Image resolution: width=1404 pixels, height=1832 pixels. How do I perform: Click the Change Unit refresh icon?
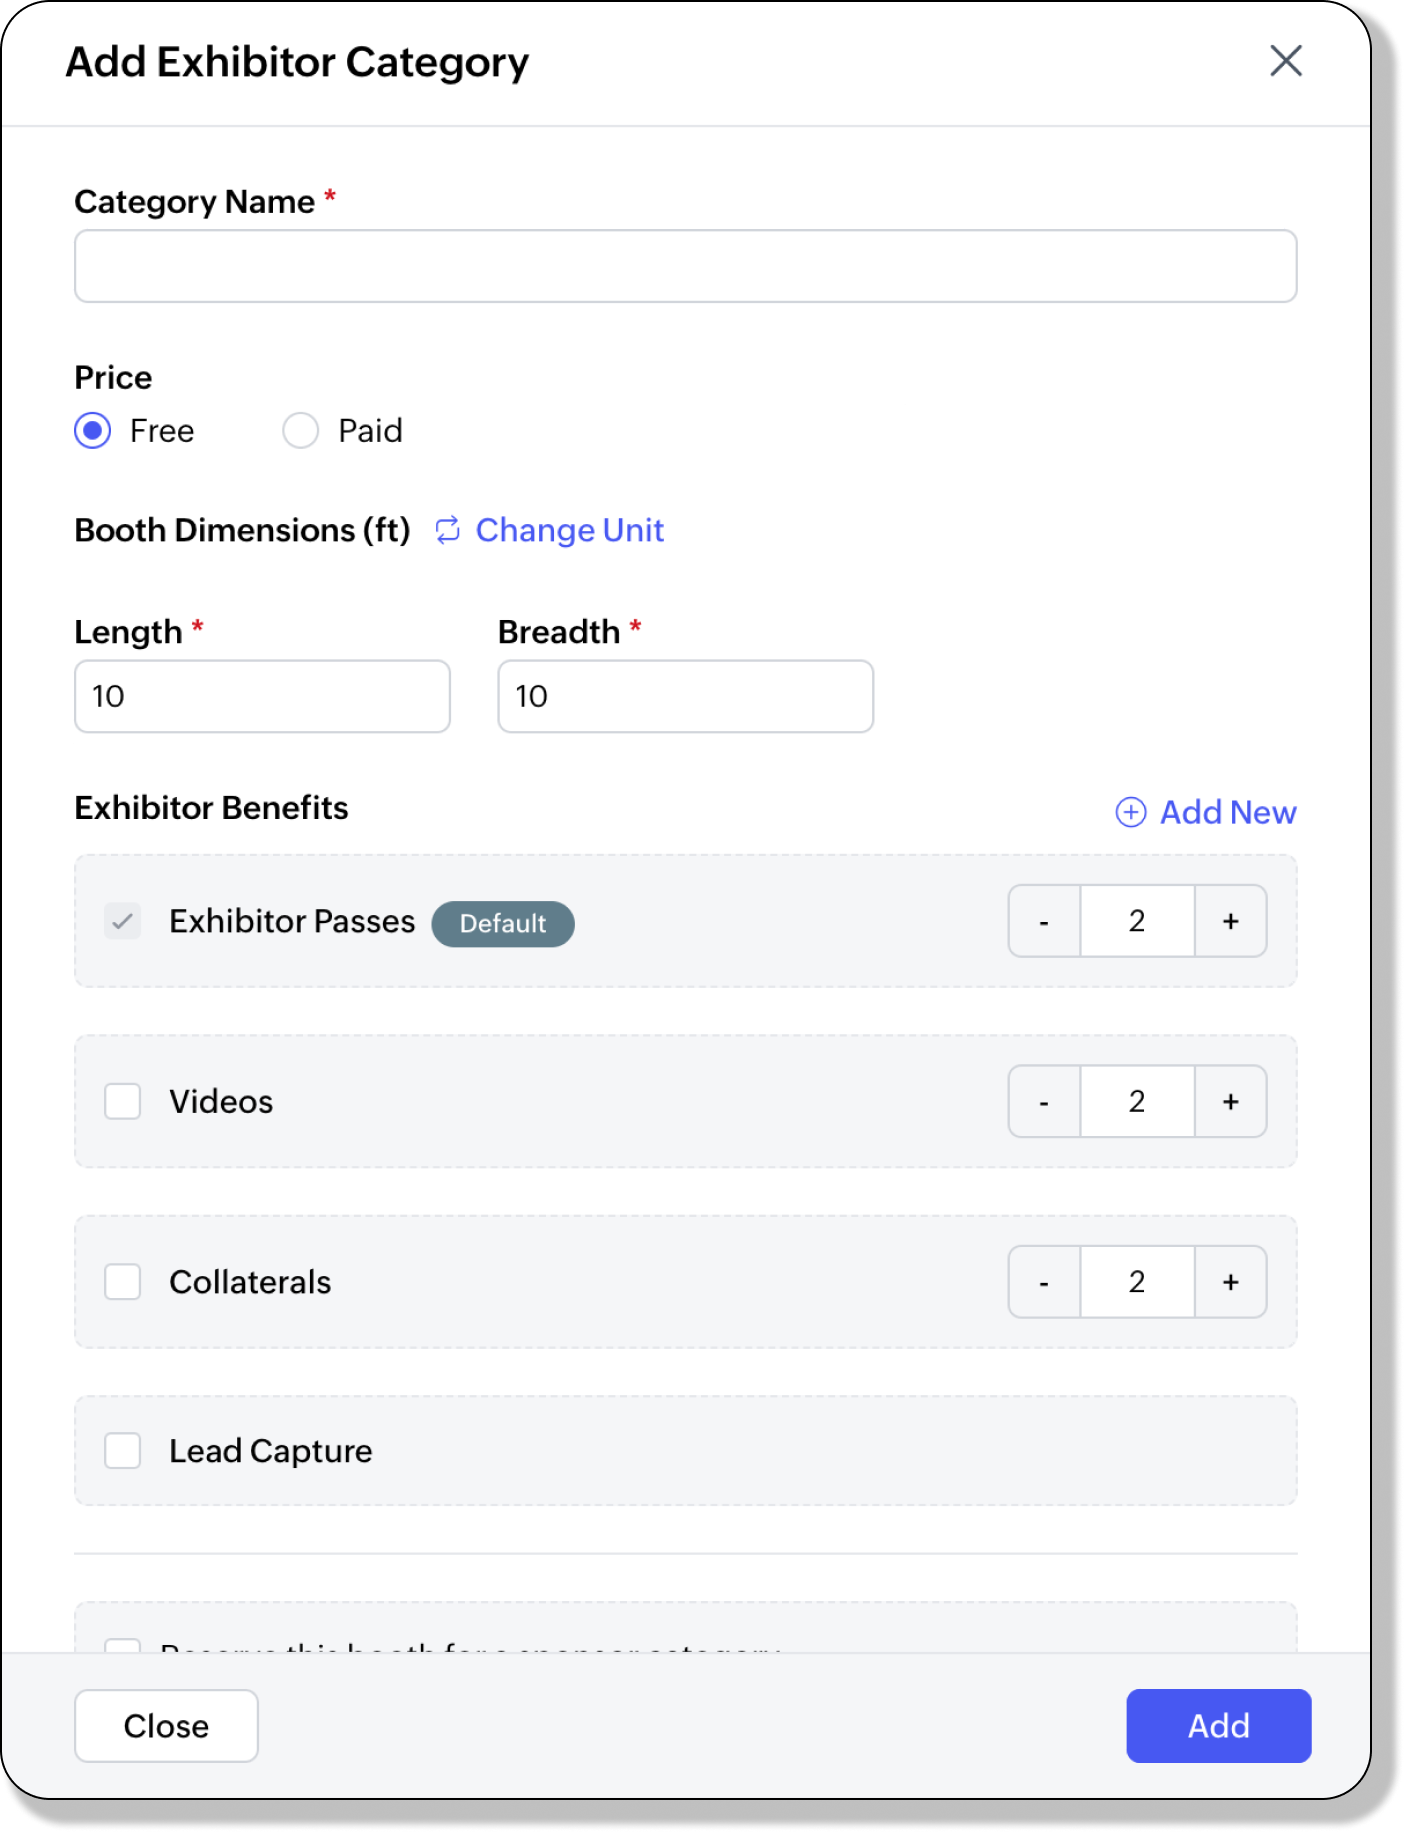coord(448,530)
